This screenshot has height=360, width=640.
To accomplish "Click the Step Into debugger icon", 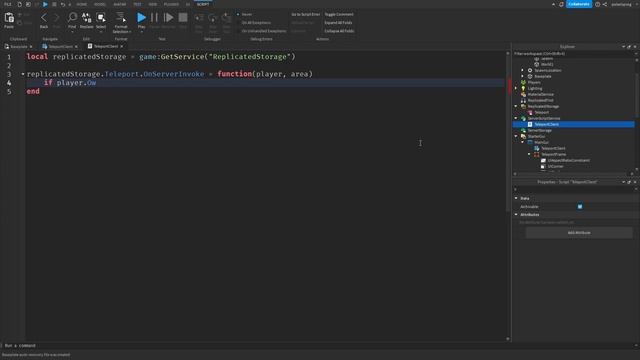I will 199,18.
